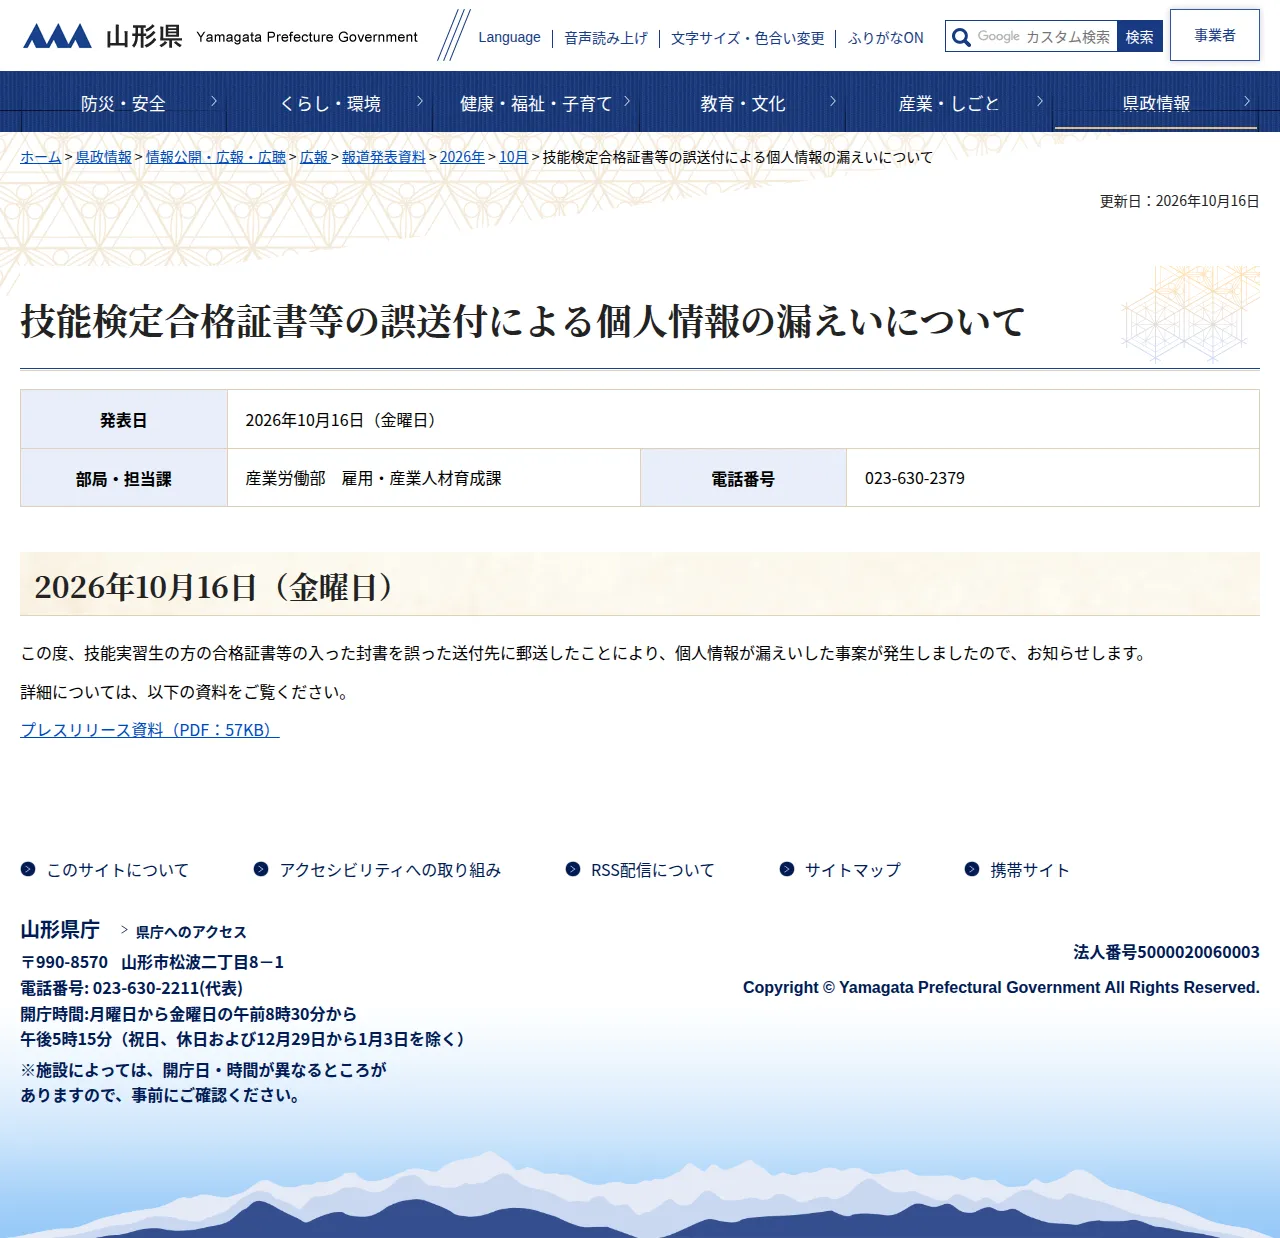This screenshot has height=1238, width=1280.
Task: Click the 産業労働部 雇用・産業人材育成課 cell
Action: coord(434,478)
